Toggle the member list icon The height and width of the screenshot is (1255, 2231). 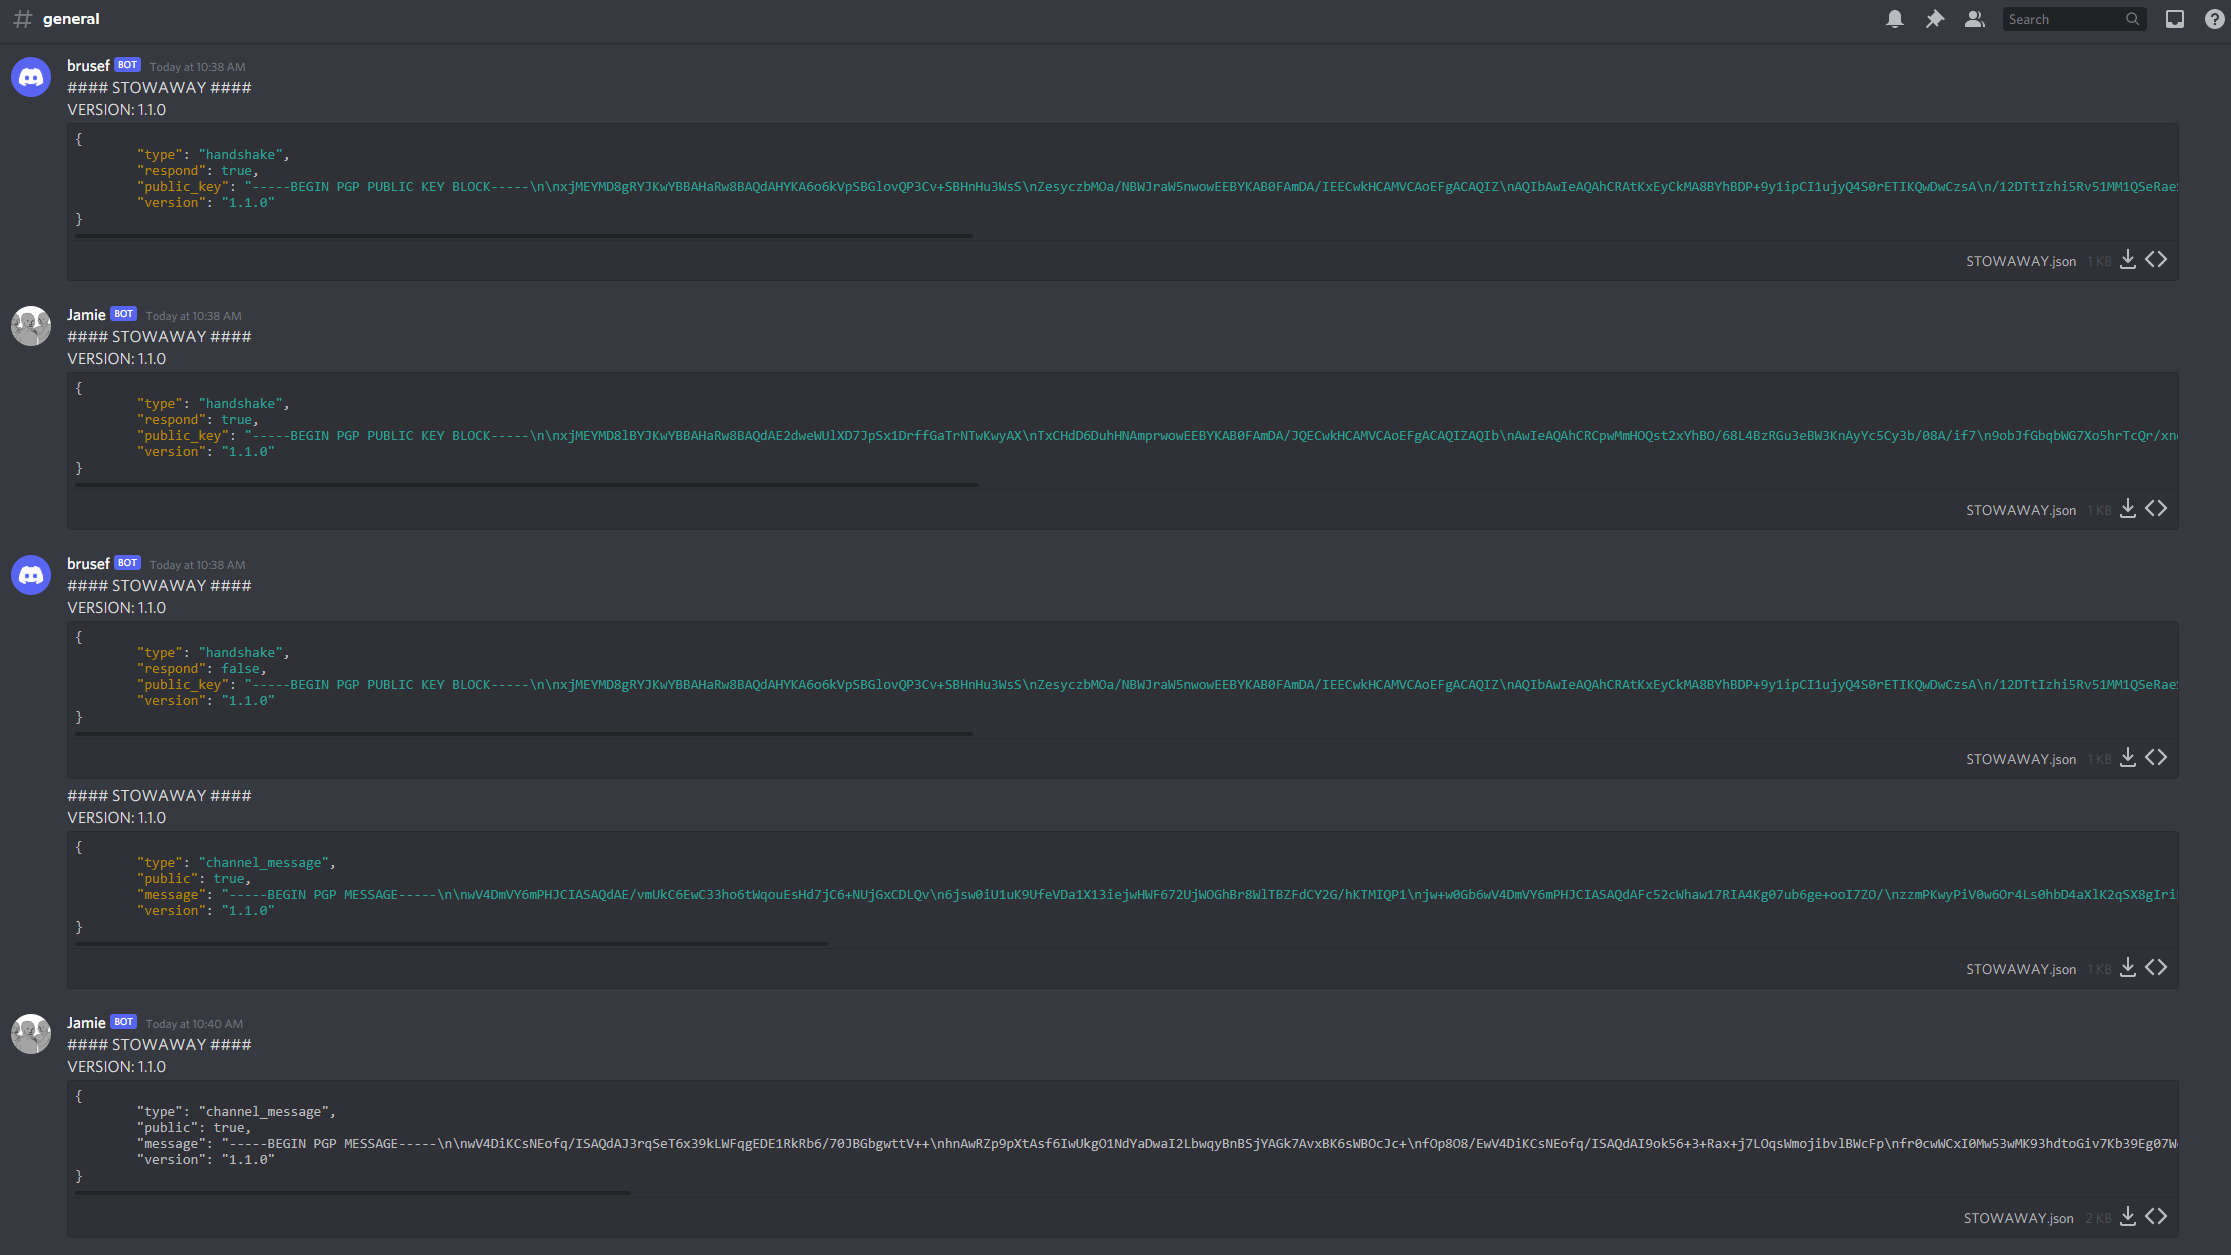point(1974,19)
